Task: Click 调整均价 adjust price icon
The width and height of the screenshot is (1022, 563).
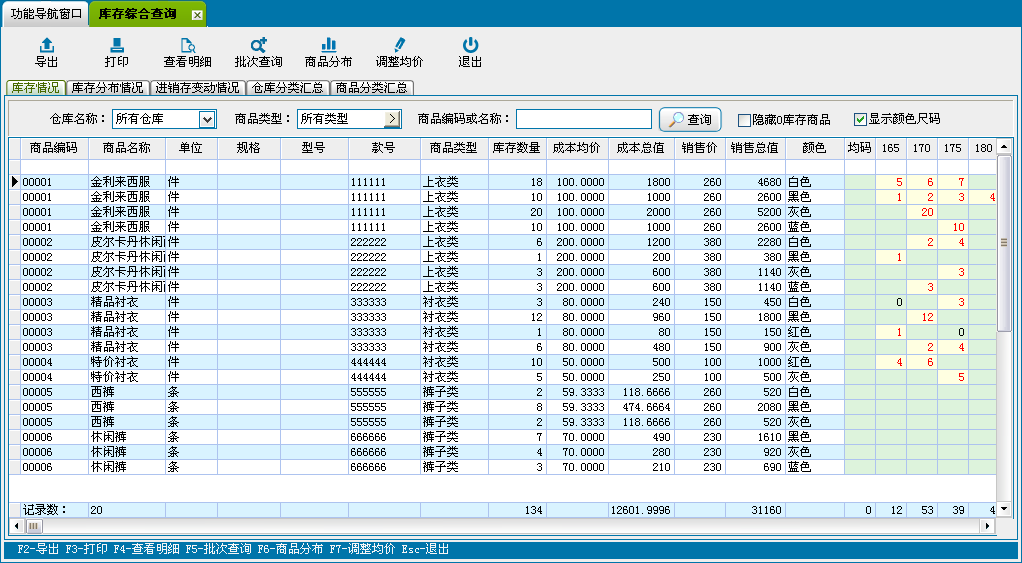Action: (400, 45)
